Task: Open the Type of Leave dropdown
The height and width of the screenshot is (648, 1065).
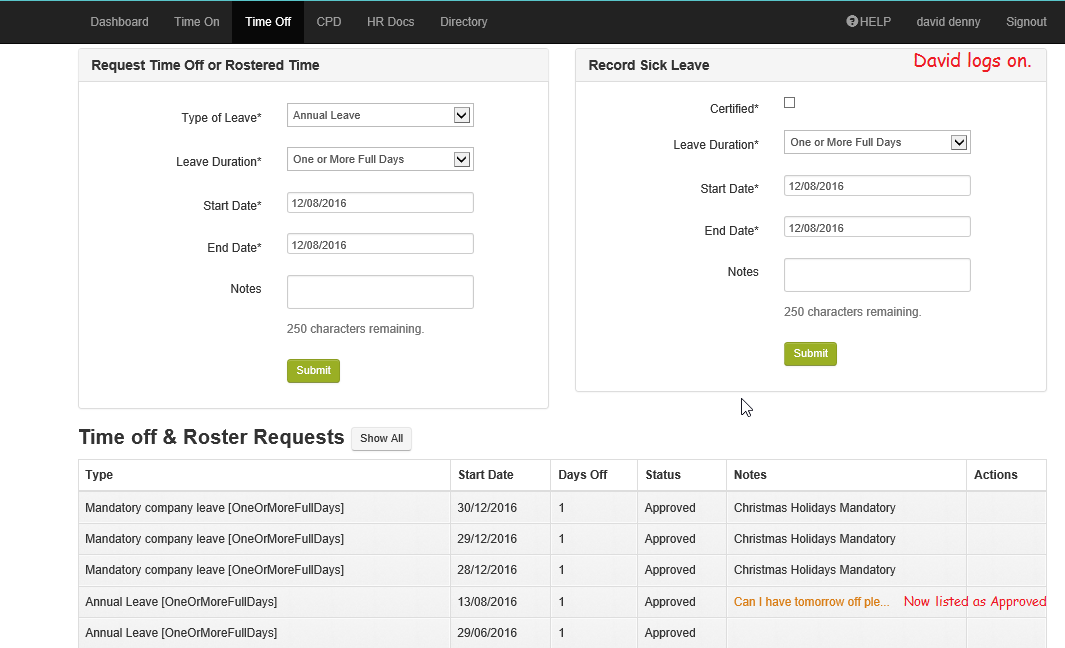Action: click(380, 115)
